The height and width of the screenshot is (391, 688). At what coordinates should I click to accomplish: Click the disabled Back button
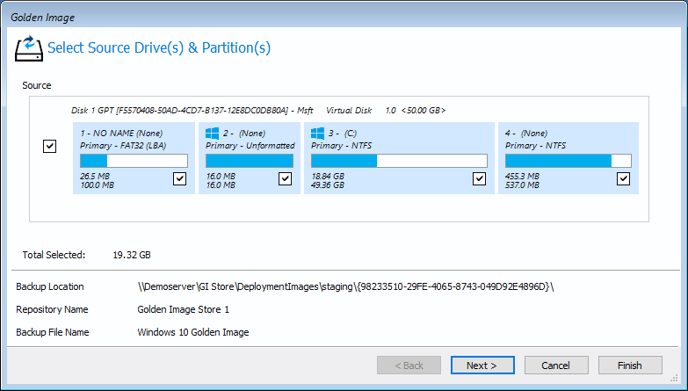[409, 365]
